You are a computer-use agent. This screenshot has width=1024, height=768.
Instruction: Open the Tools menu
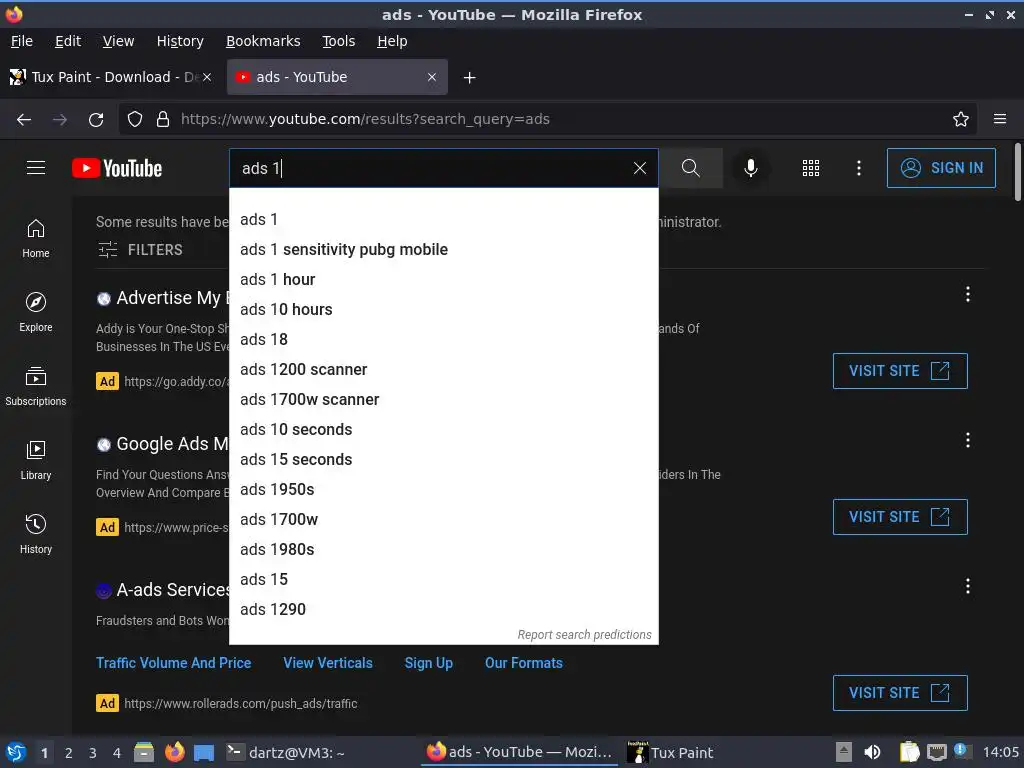pyautogui.click(x=338, y=41)
